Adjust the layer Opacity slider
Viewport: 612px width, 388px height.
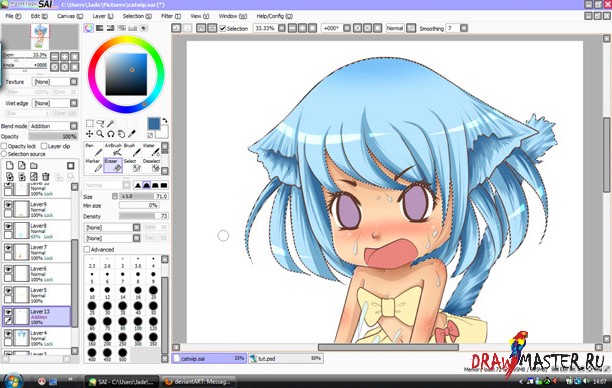tap(53, 137)
